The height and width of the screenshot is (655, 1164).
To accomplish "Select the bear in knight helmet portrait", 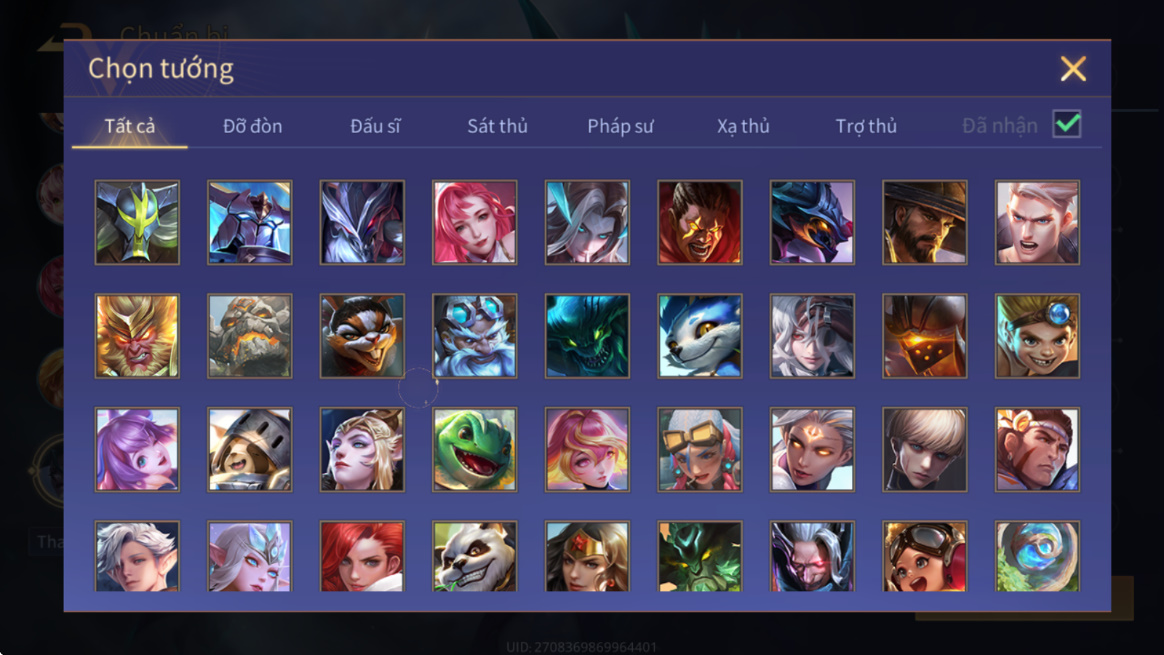I will [250, 449].
